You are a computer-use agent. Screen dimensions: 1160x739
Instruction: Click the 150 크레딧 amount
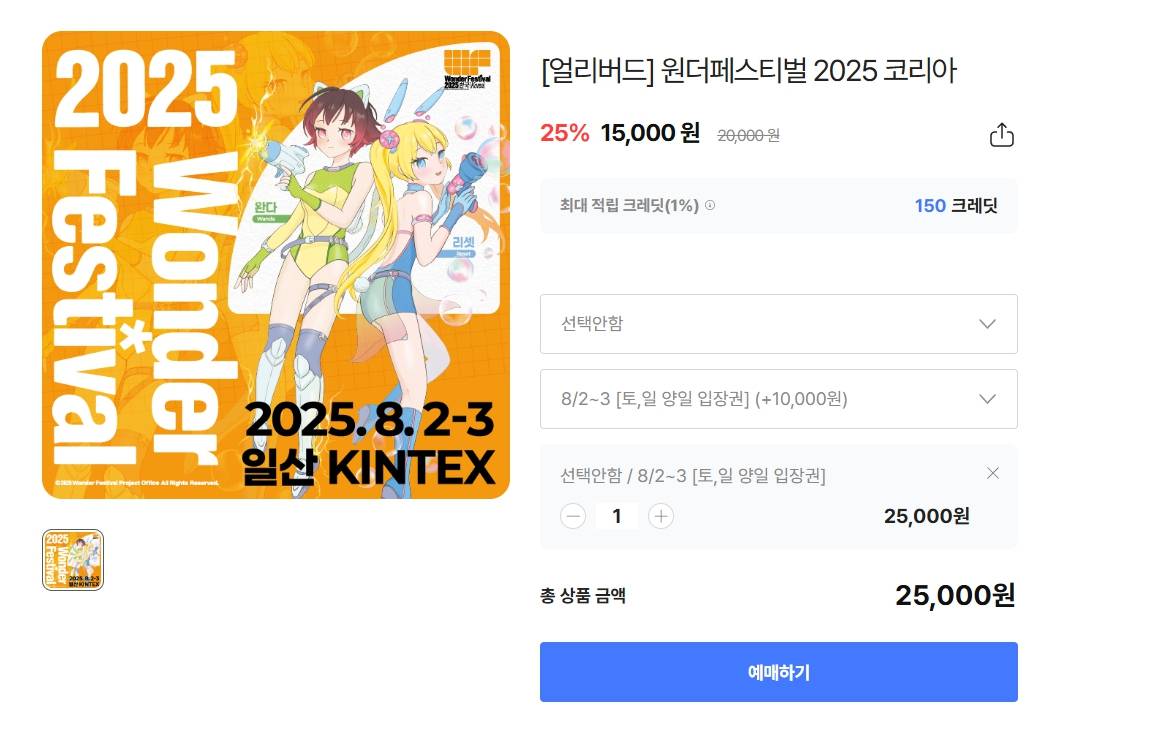point(956,206)
